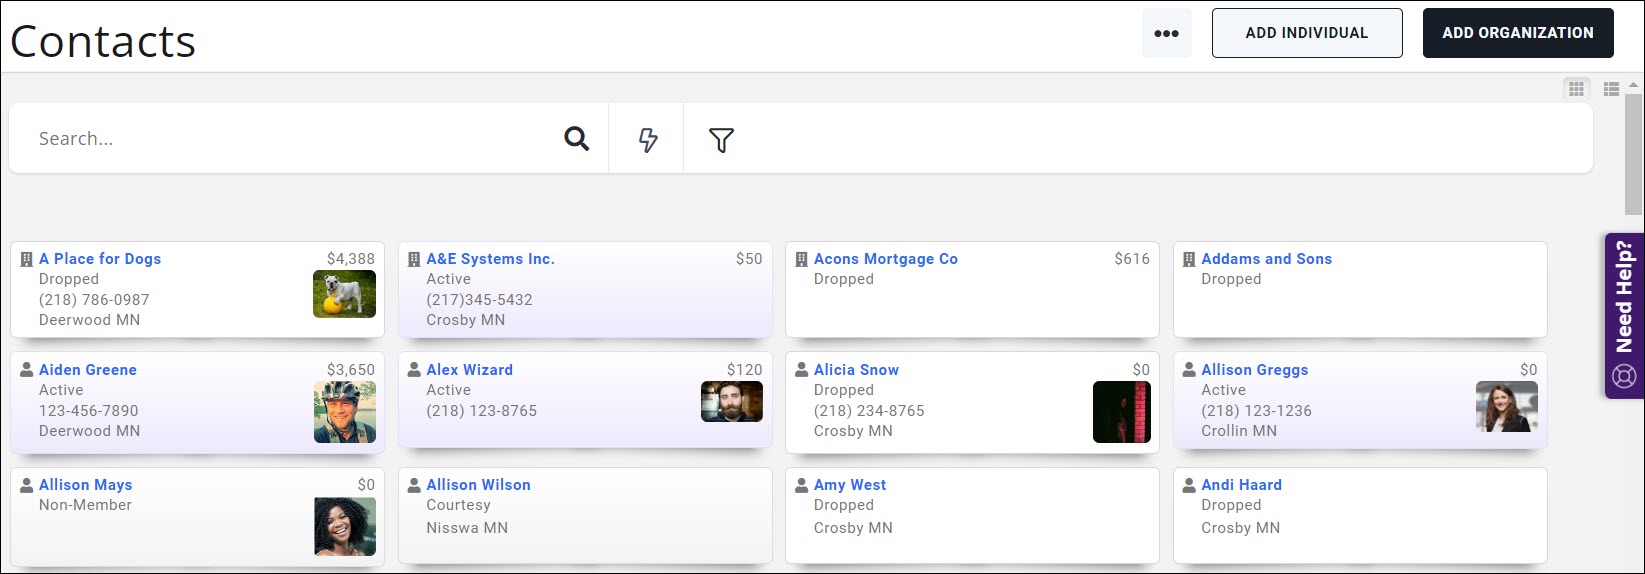1645x574 pixels.
Task: Open the filter funnel icon
Action: (x=721, y=140)
